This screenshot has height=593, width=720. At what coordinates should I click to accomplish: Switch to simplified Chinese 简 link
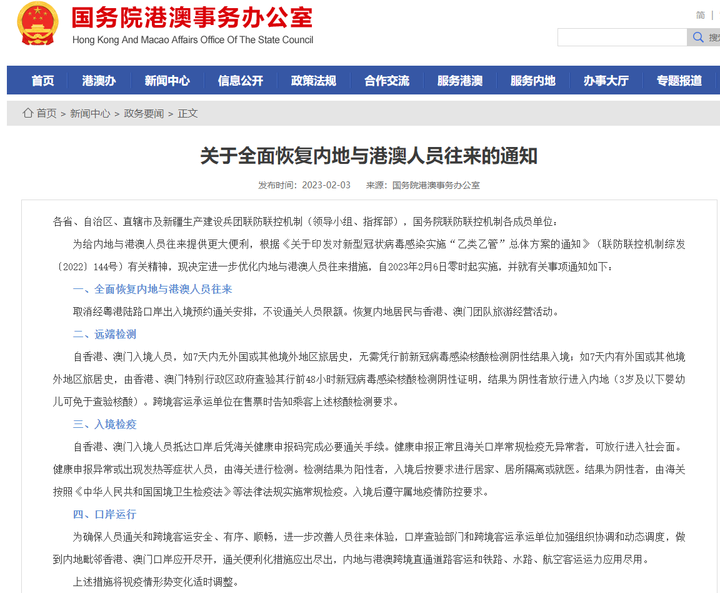point(700,15)
